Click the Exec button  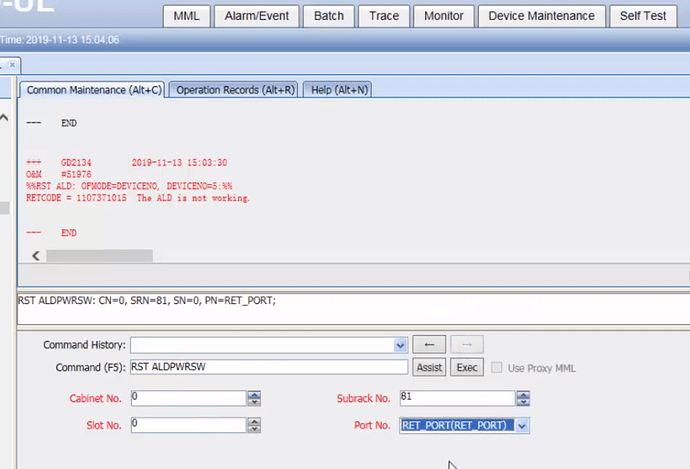(467, 367)
